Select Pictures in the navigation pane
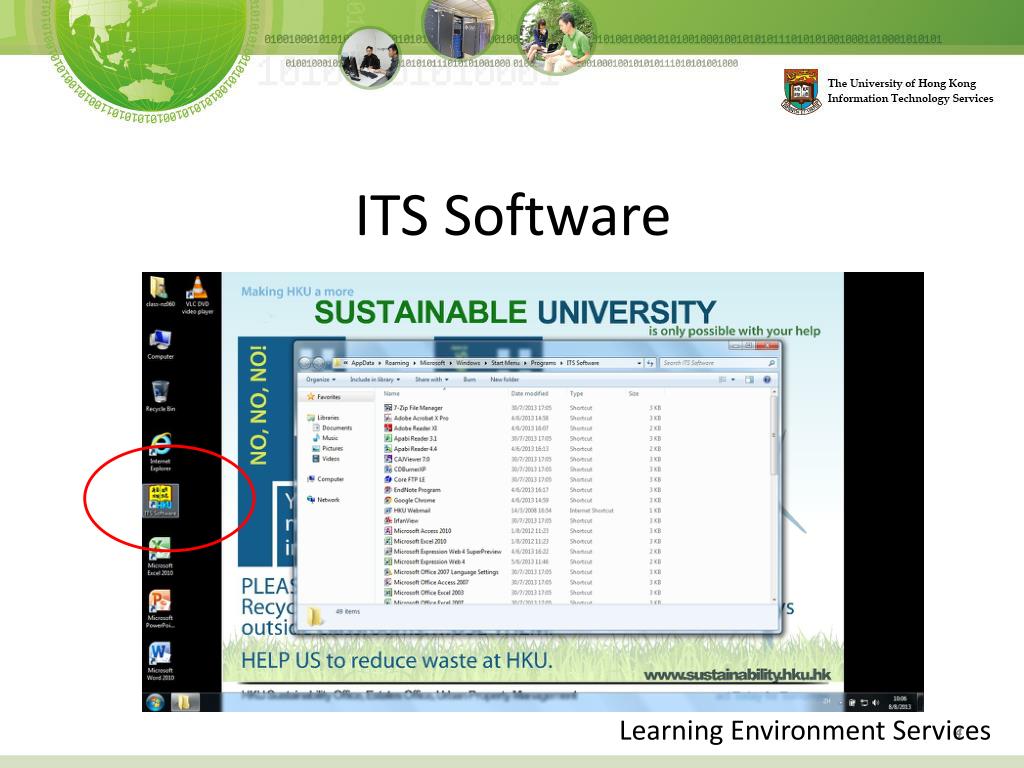 pyautogui.click(x=327, y=449)
